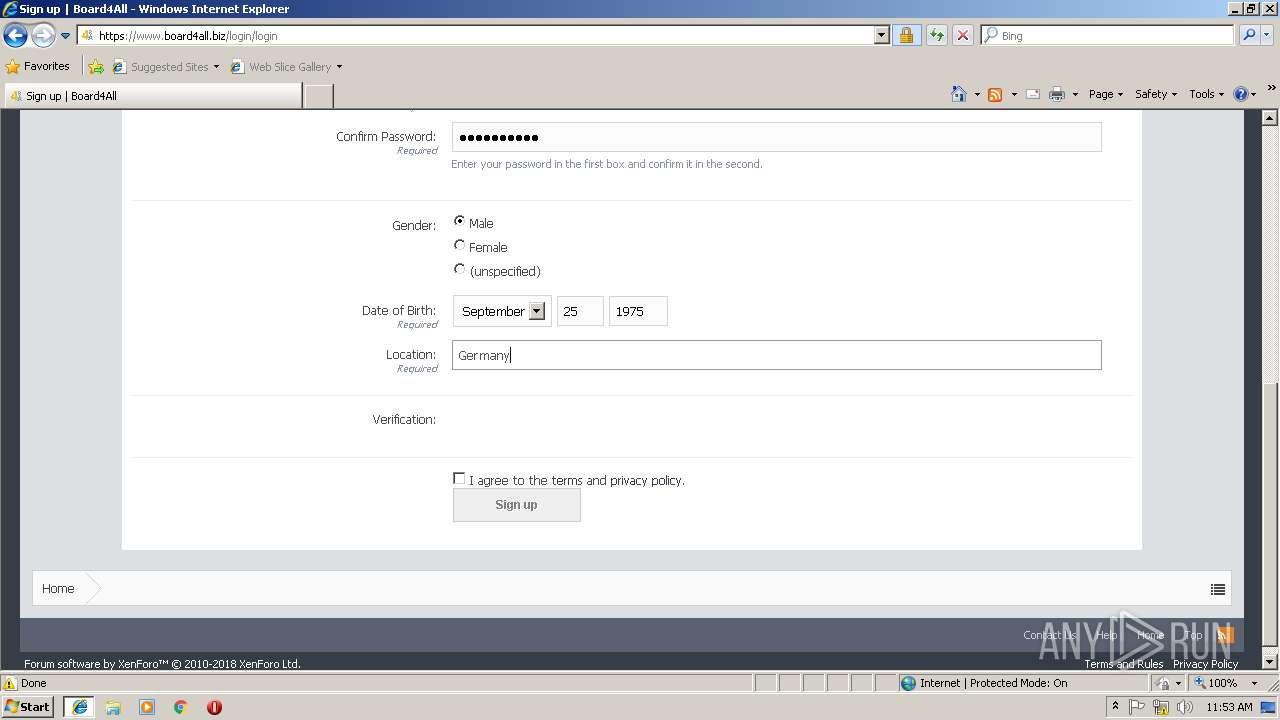Open Internet Explorer taskbar icon
Screen dimensions: 1280x720
80,707
